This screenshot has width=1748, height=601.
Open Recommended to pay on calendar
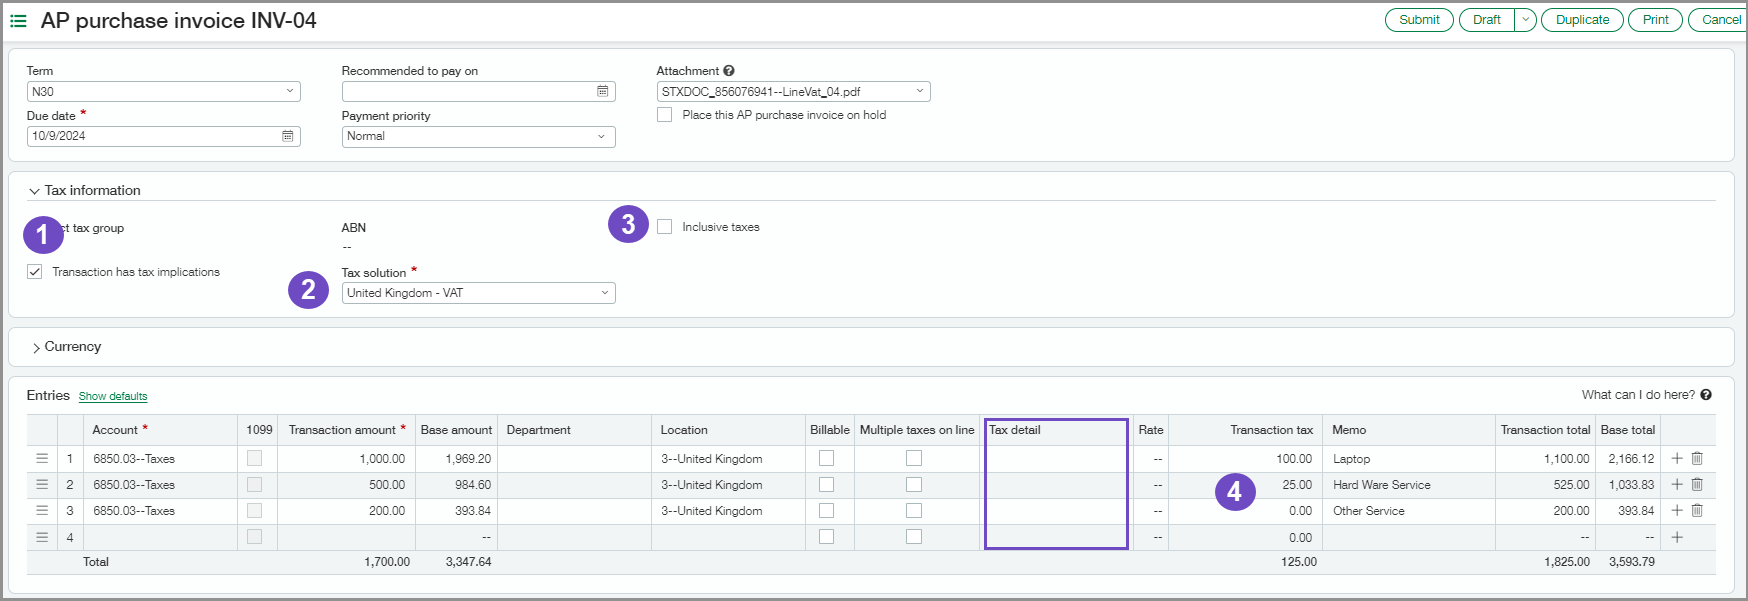pos(603,92)
